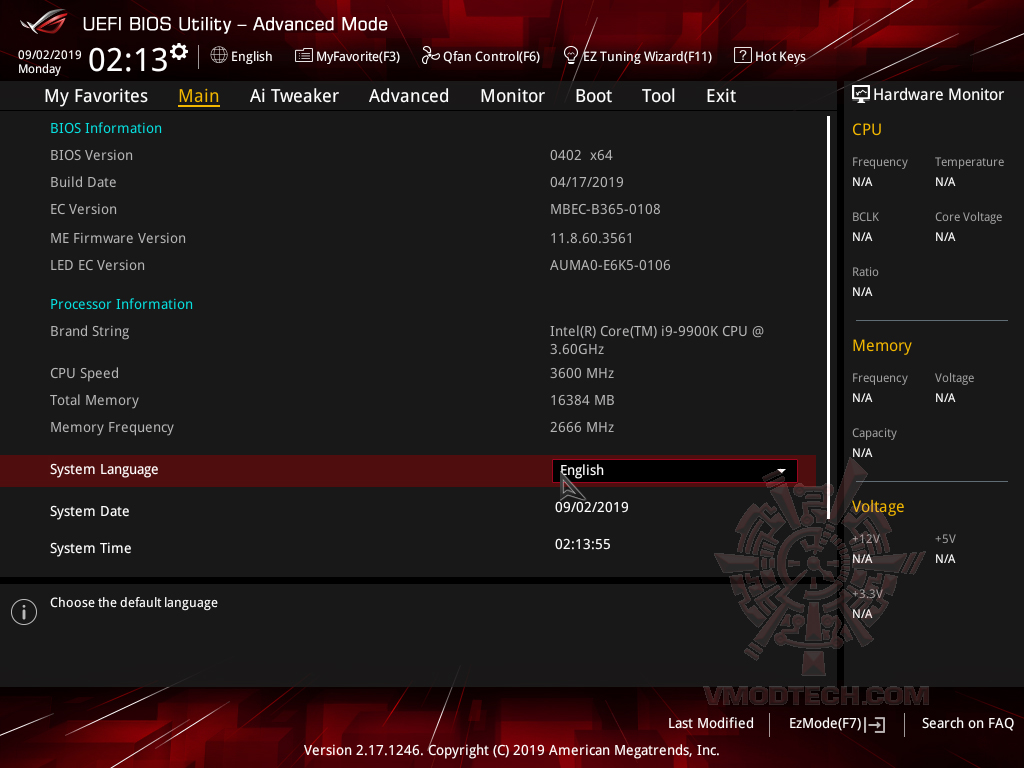Switch to the Ai Tweaker tab

tap(294, 95)
